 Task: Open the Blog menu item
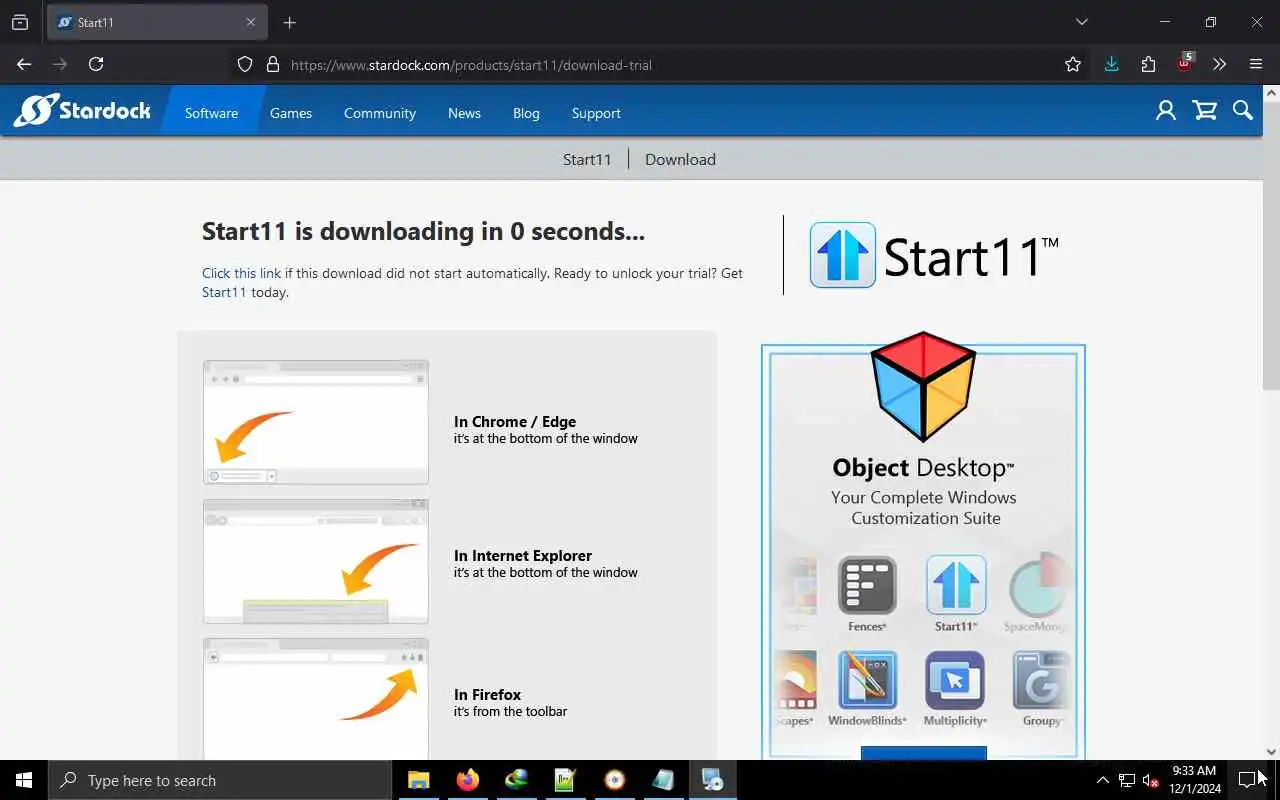(526, 113)
